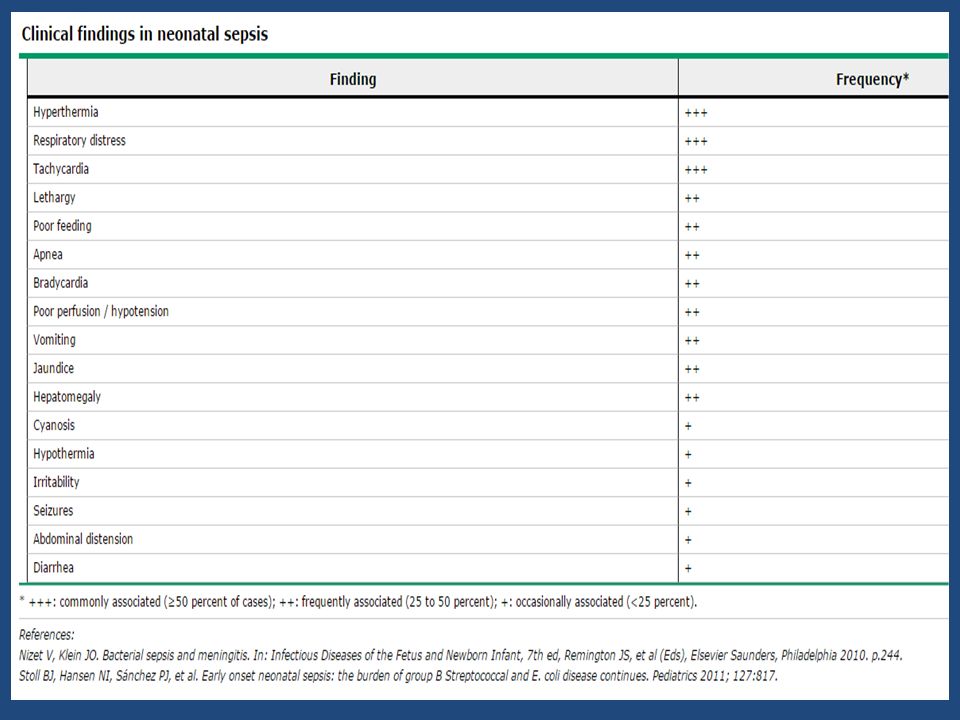This screenshot has width=960, height=720.
Task: Click the 'Irritability' row label
Action: coord(56,482)
